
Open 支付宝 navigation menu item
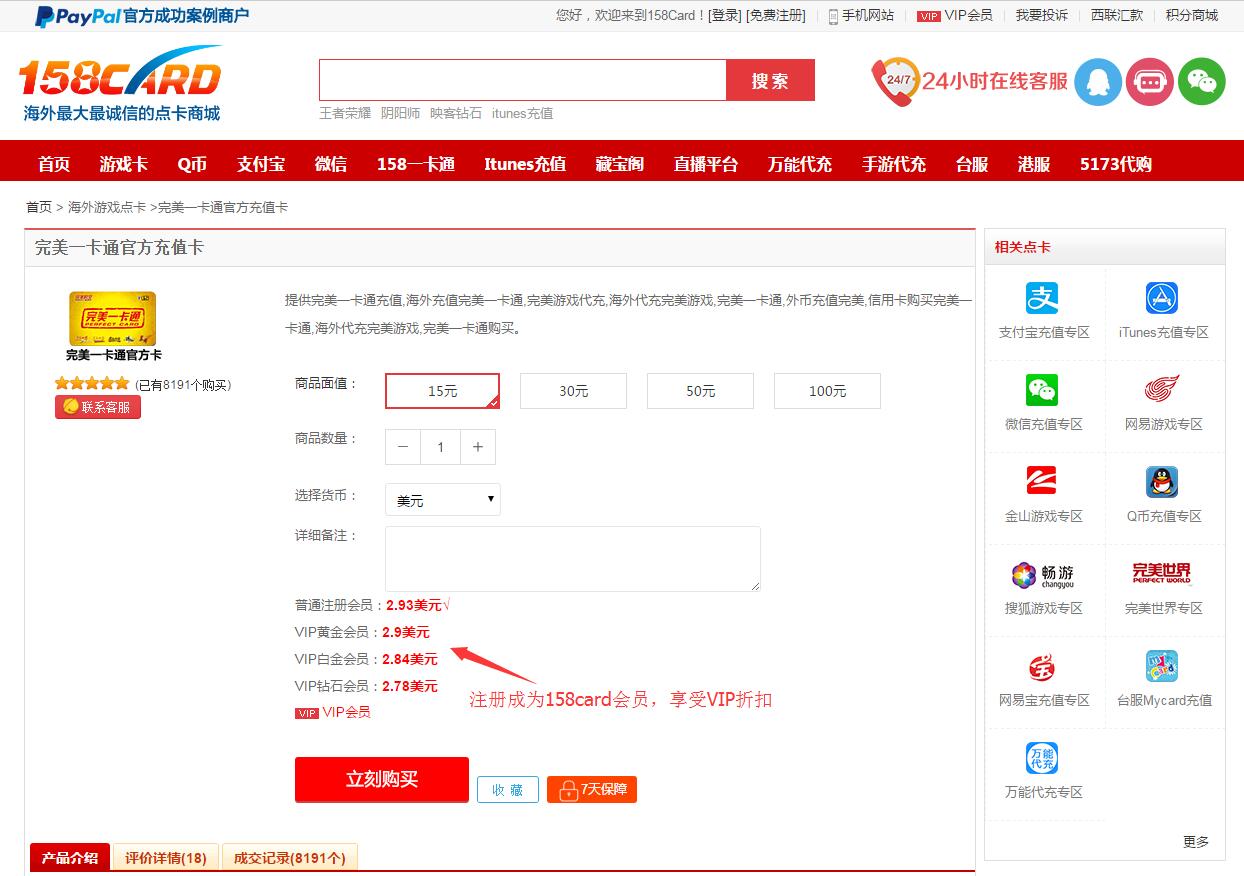click(261, 164)
